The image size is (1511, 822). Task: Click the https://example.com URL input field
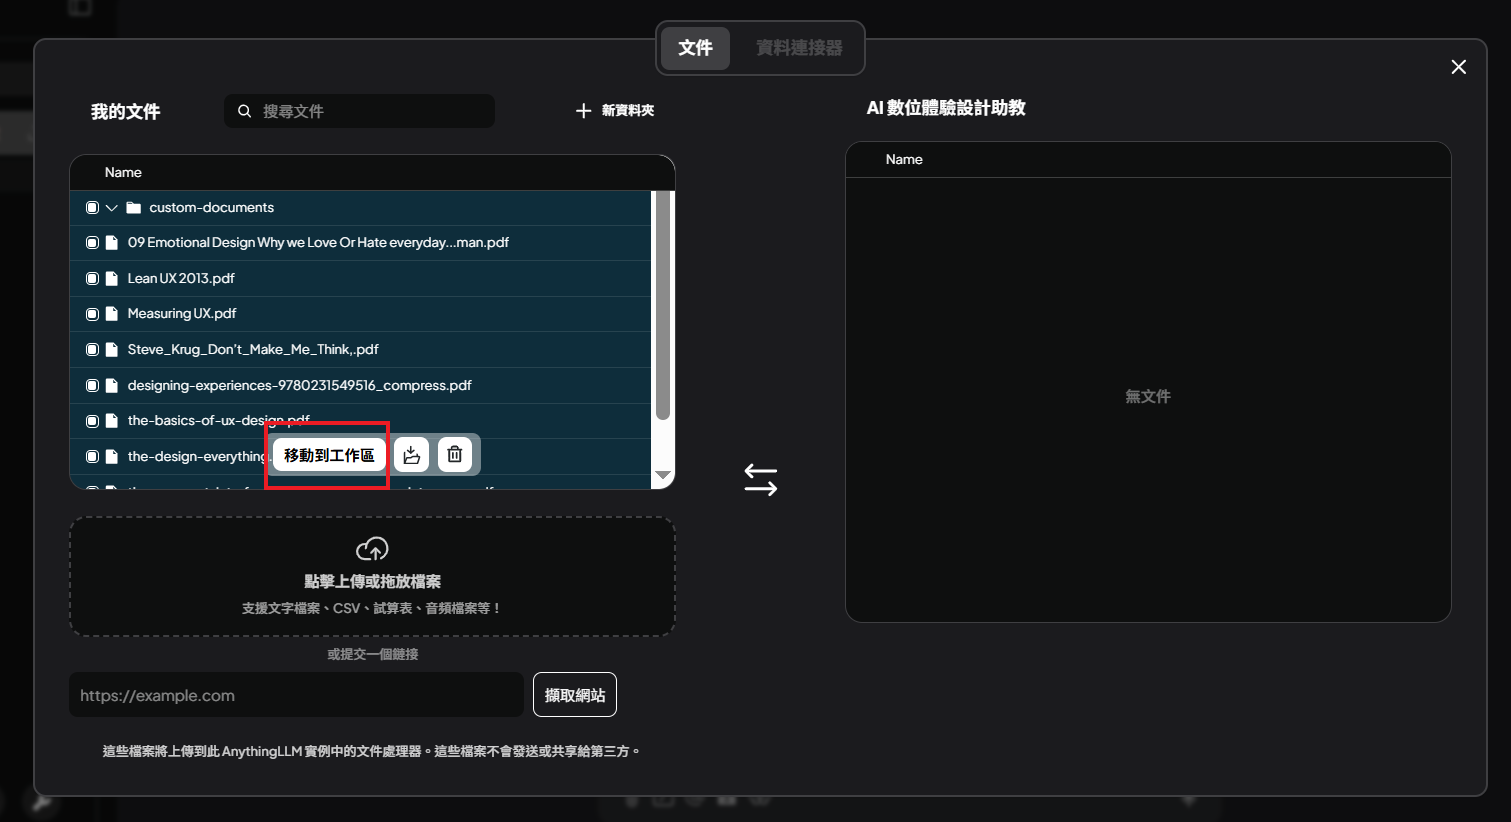tap(296, 695)
